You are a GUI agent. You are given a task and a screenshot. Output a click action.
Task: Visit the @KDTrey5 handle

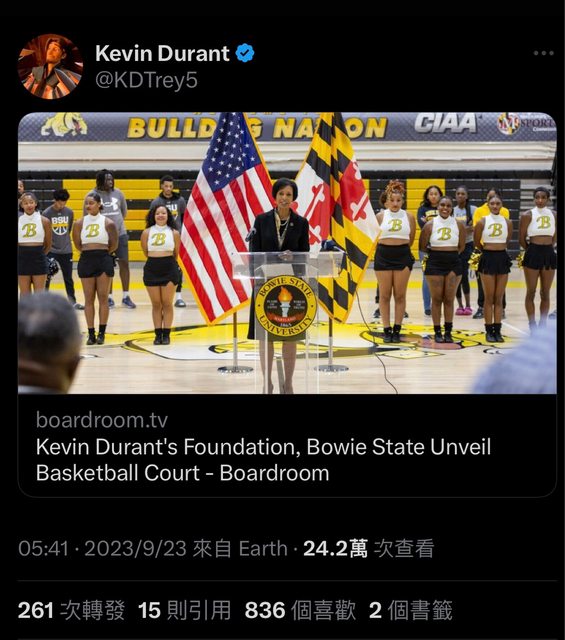click(x=146, y=80)
